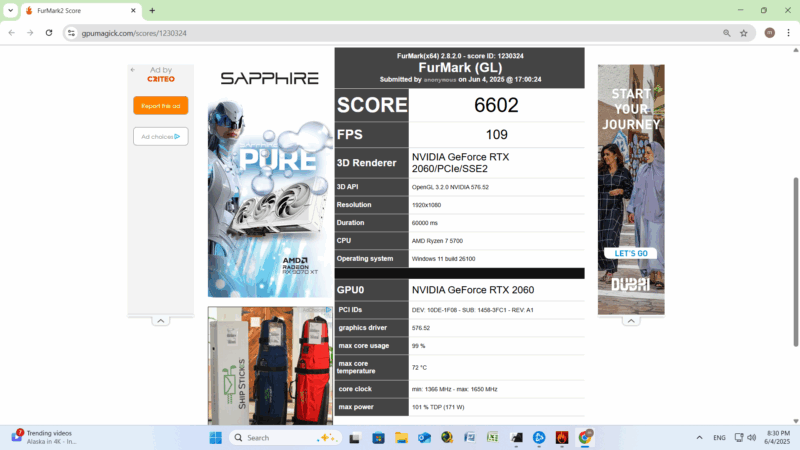Screen dimensions: 800x450
Task: Click LET'S GO on the Dubai ad
Action: click(x=631, y=254)
